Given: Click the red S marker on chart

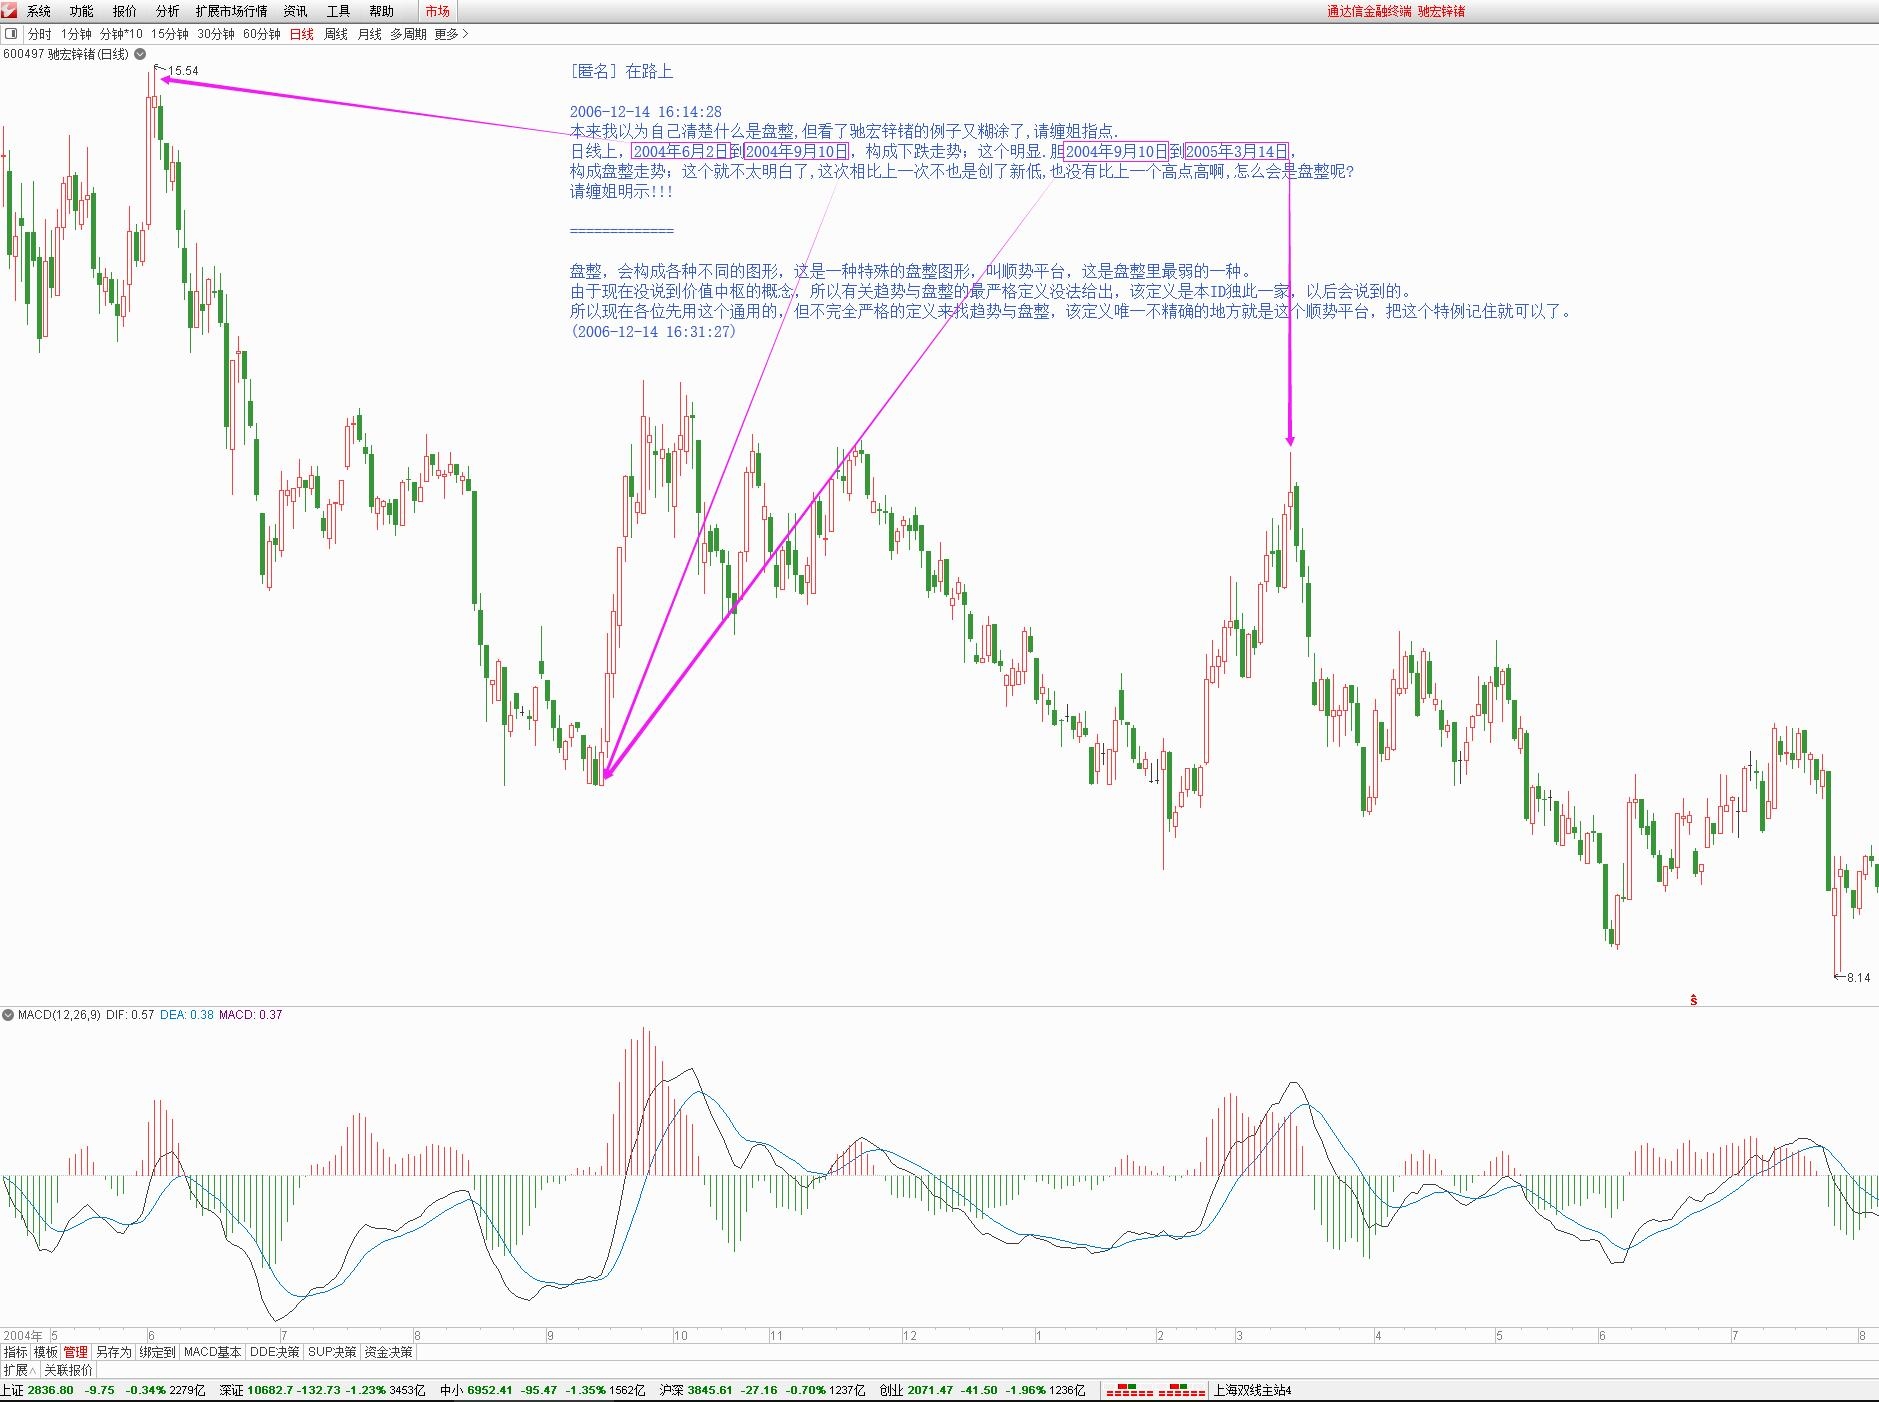Looking at the screenshot, I should click(1693, 1000).
